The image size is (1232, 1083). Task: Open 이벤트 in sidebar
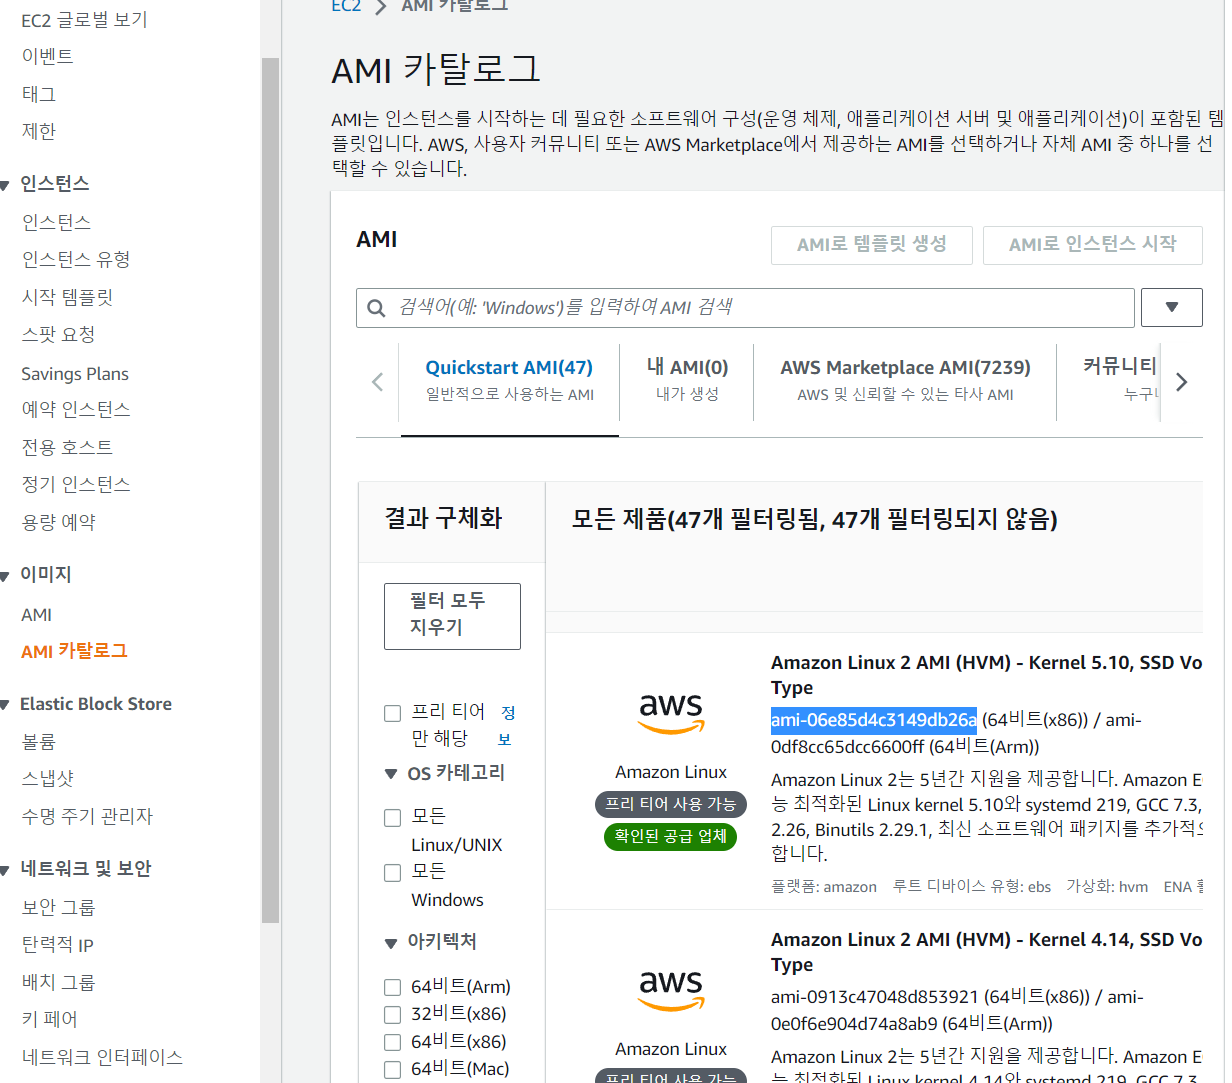[47, 56]
